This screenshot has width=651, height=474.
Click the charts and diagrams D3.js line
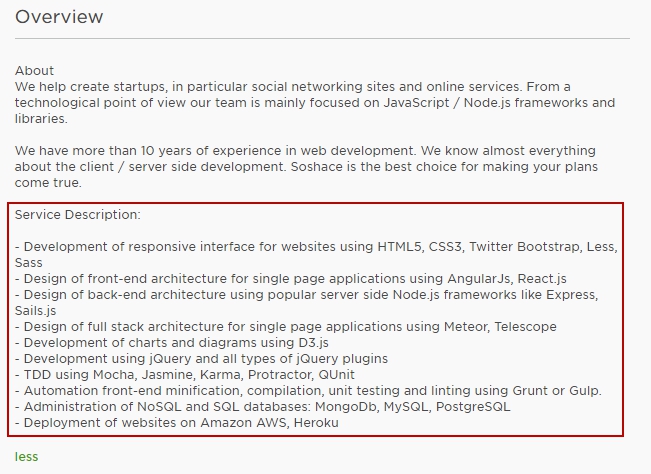172,342
